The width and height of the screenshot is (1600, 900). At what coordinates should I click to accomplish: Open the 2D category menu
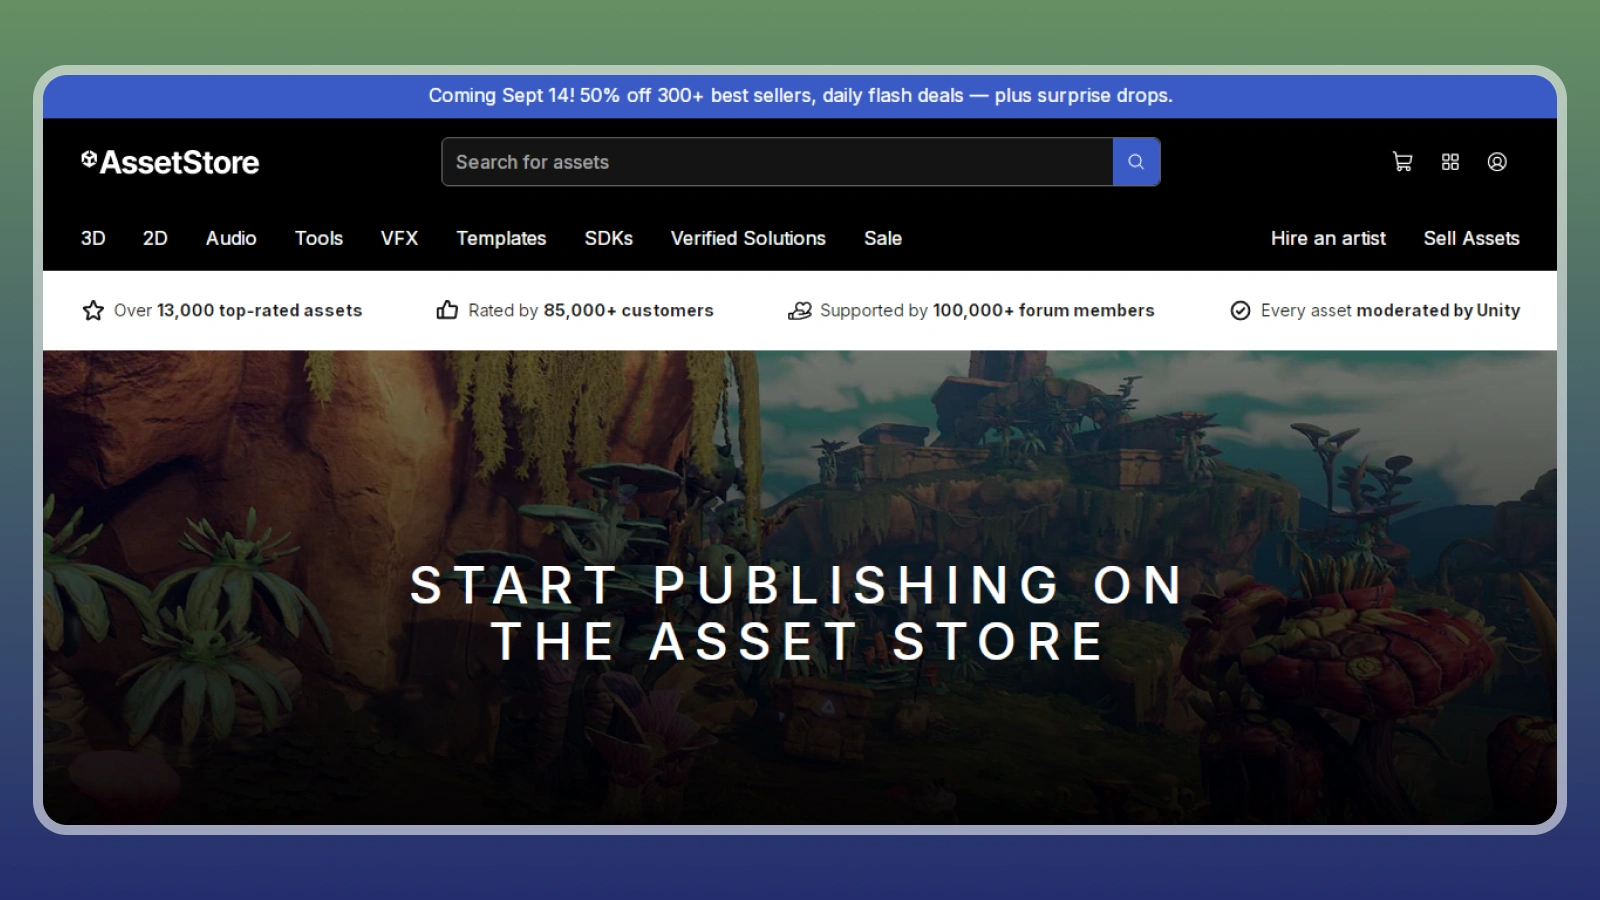point(155,238)
